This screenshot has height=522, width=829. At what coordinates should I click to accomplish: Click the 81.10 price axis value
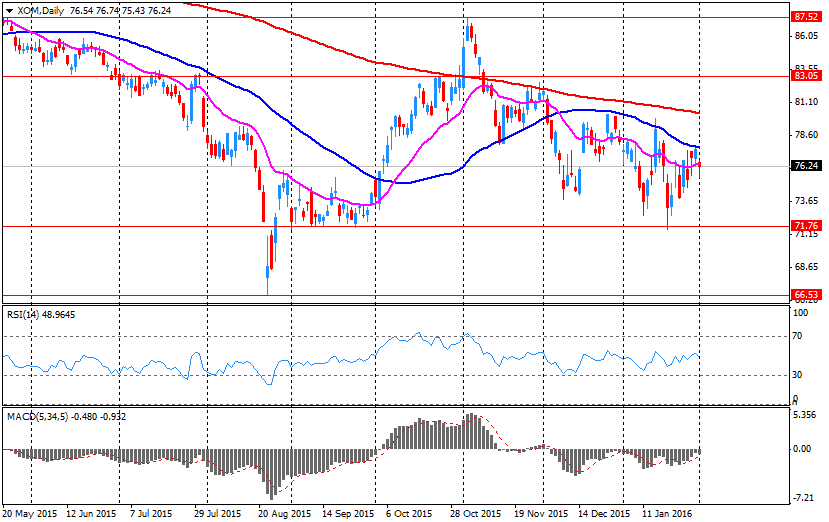[806, 102]
